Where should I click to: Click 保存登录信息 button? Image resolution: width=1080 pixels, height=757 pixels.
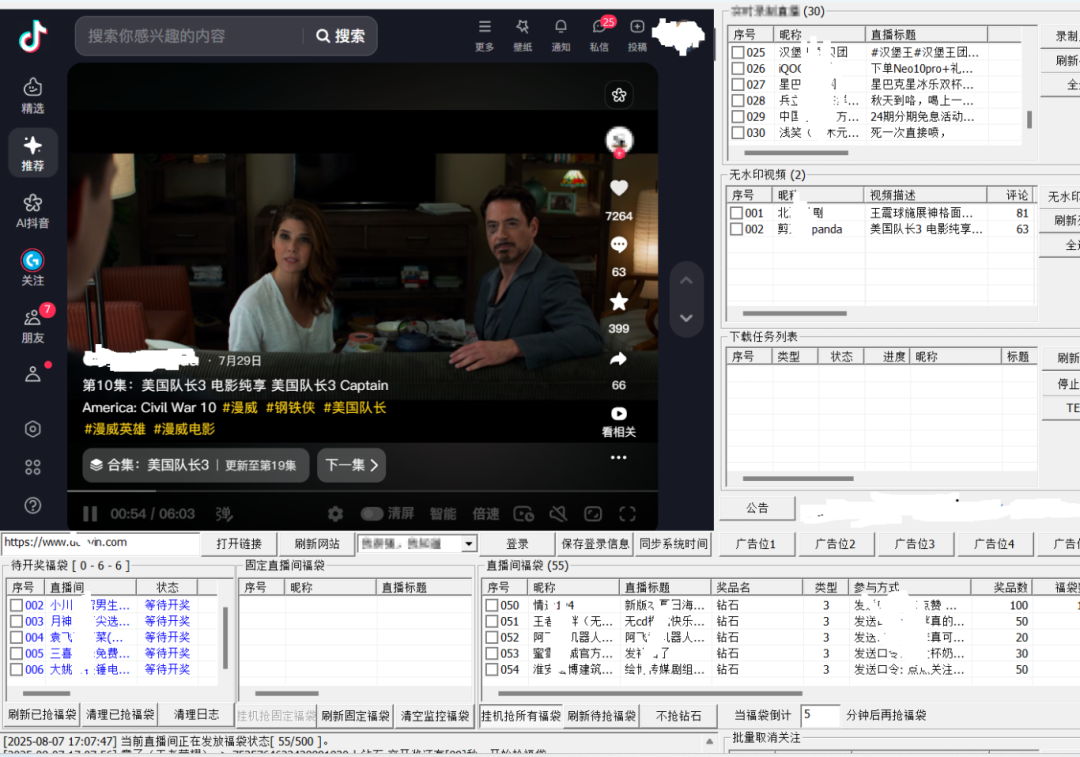595,544
